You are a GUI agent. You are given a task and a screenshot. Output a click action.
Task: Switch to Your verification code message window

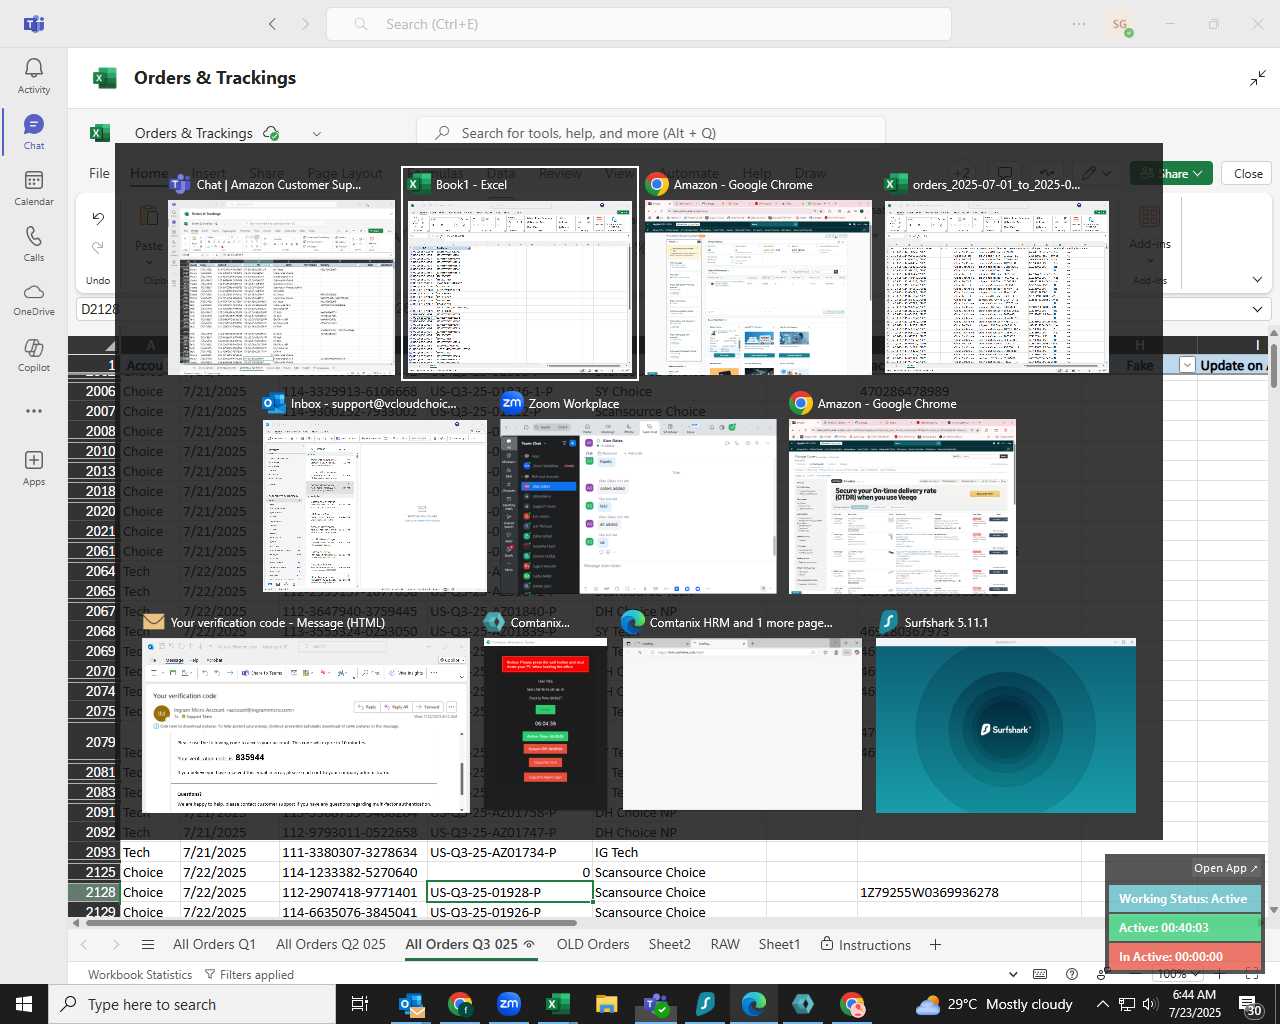305,714
